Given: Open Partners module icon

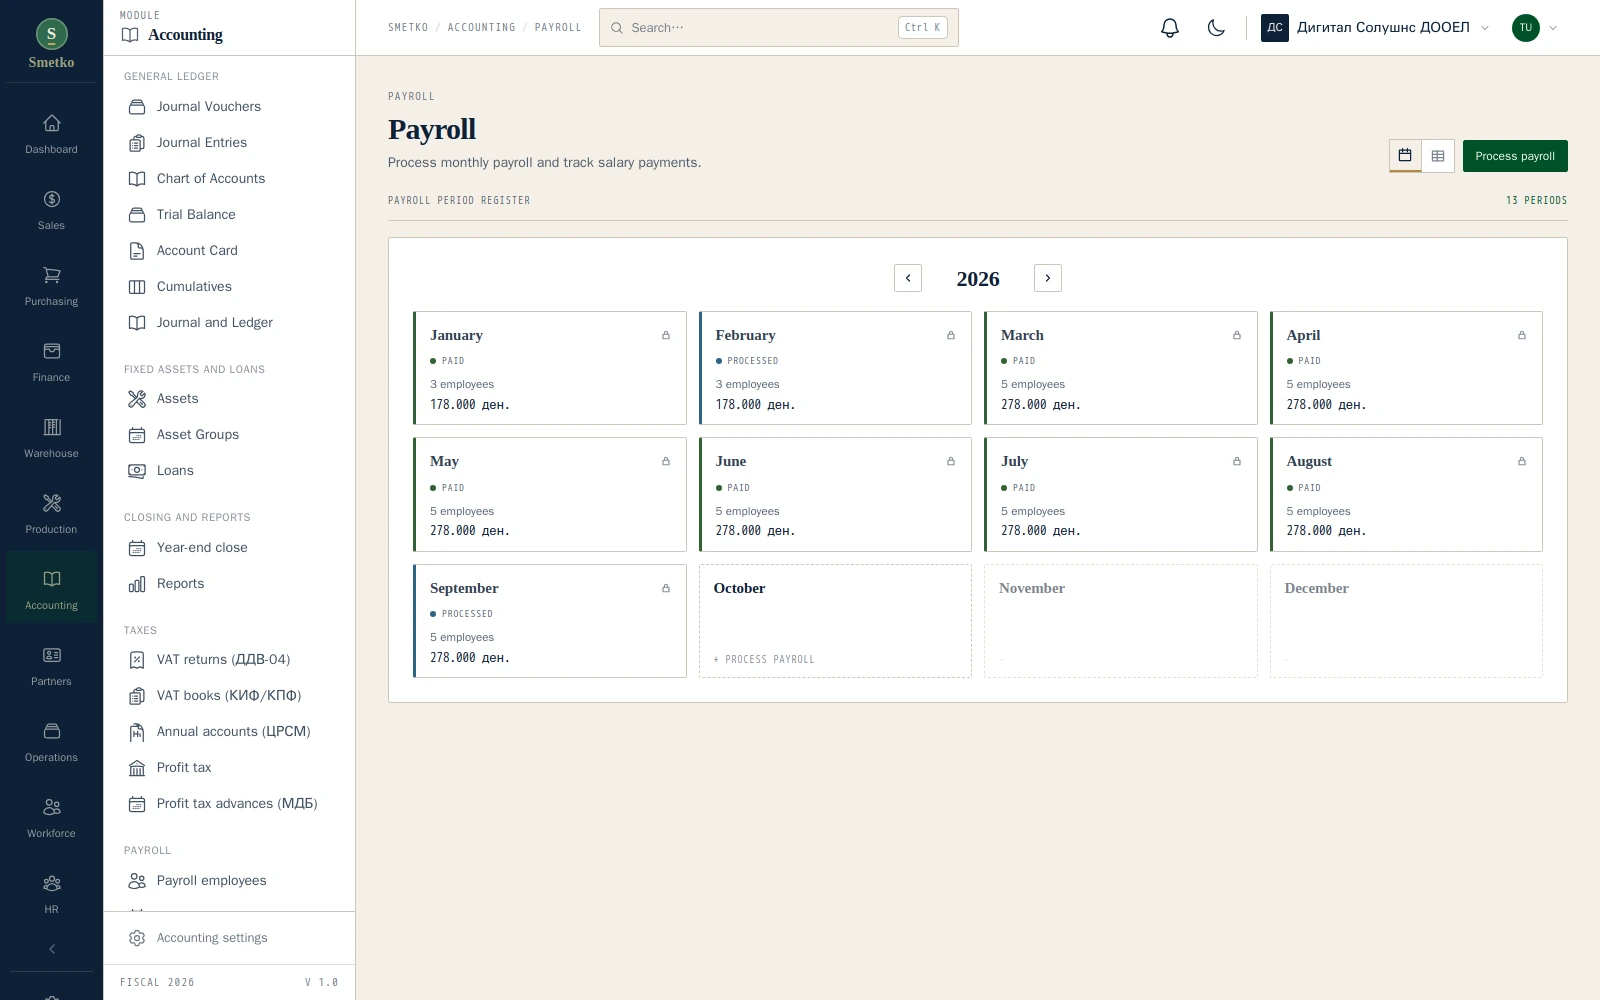Looking at the screenshot, I should click(x=51, y=667).
